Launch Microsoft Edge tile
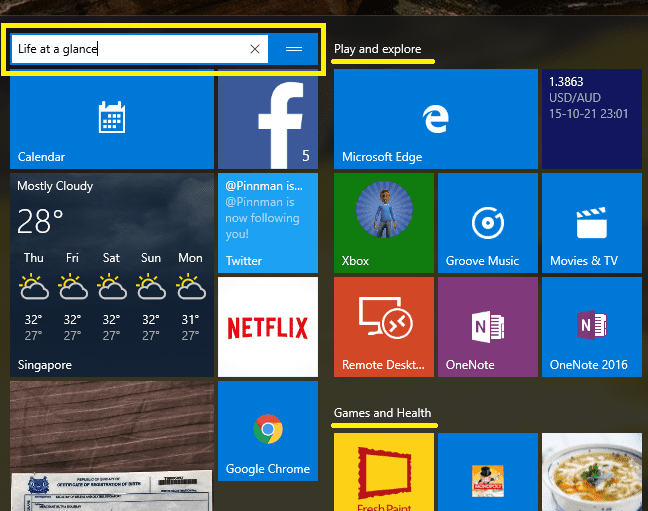 (x=436, y=119)
